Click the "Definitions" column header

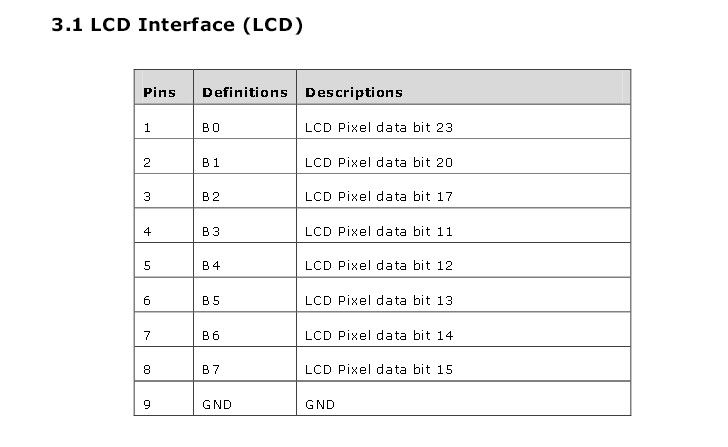tap(244, 92)
